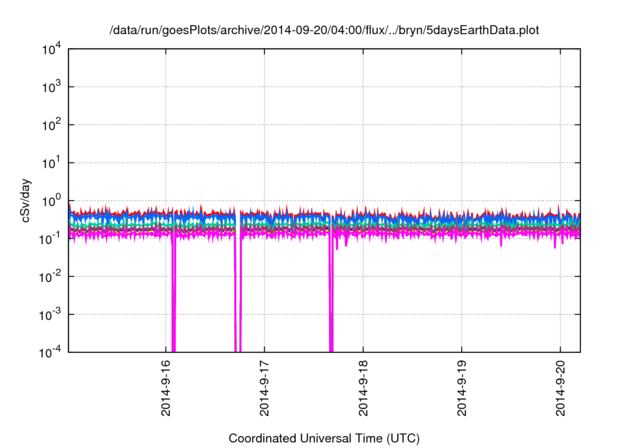Select the cSv/day y-axis label
This screenshot has height=448, width=640.
tap(26, 200)
